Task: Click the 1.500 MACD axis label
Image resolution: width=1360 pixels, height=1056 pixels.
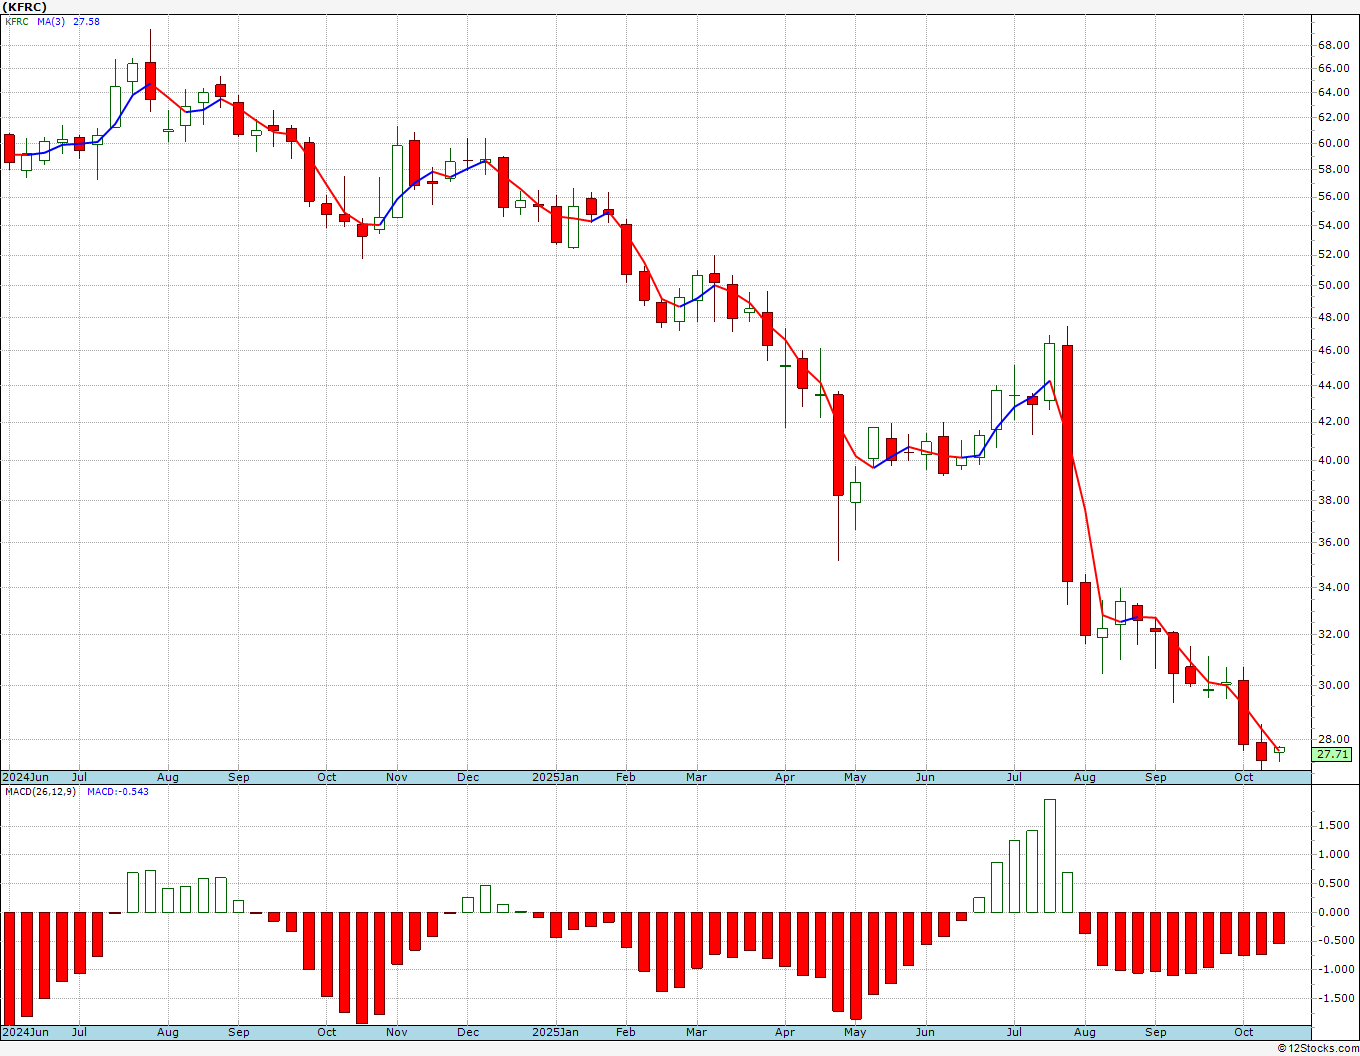Action: [x=1335, y=826]
